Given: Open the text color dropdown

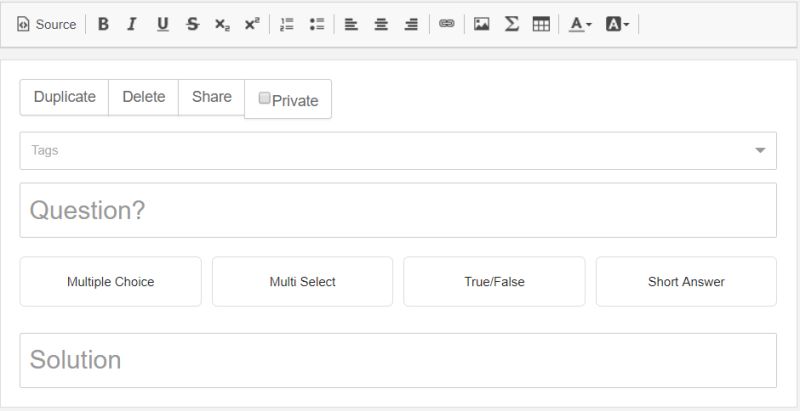Looking at the screenshot, I should click(x=580, y=24).
